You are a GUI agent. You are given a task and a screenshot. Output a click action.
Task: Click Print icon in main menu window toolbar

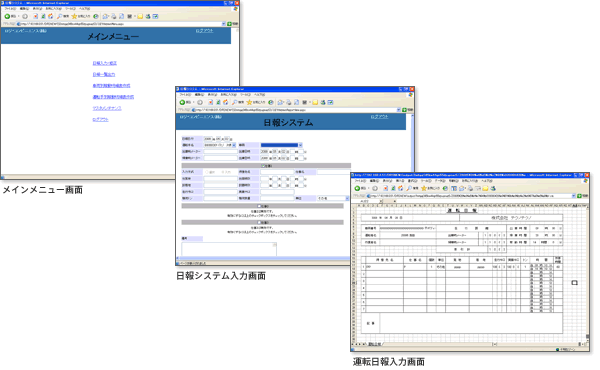[114, 16]
